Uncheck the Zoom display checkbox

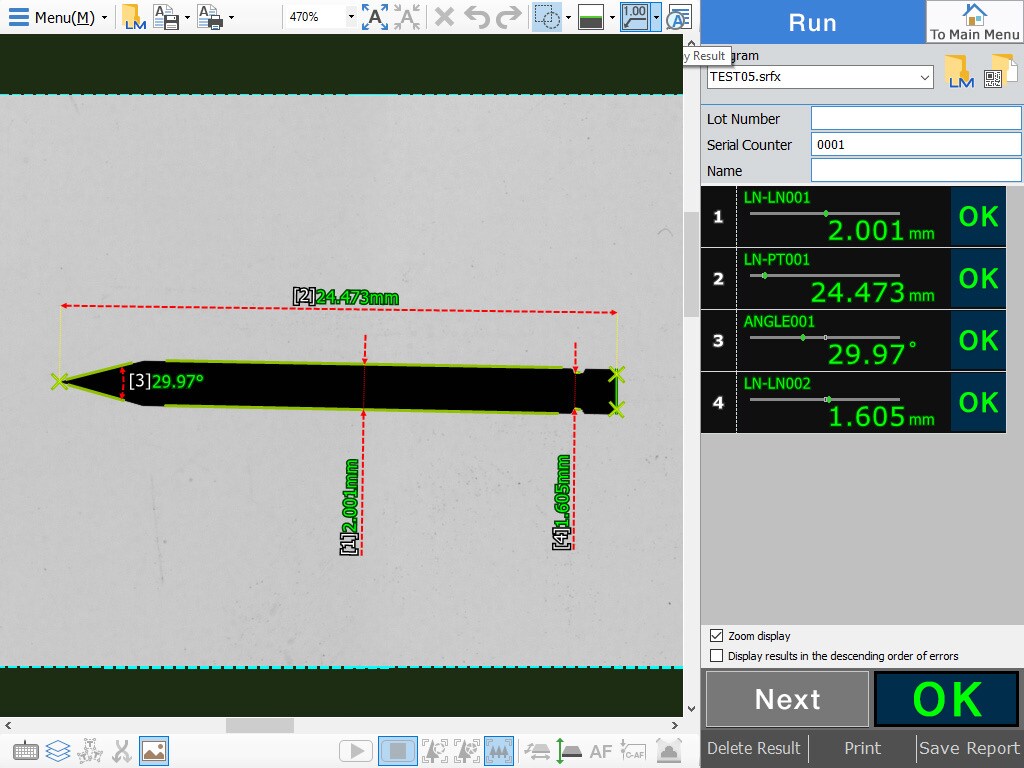[716, 636]
